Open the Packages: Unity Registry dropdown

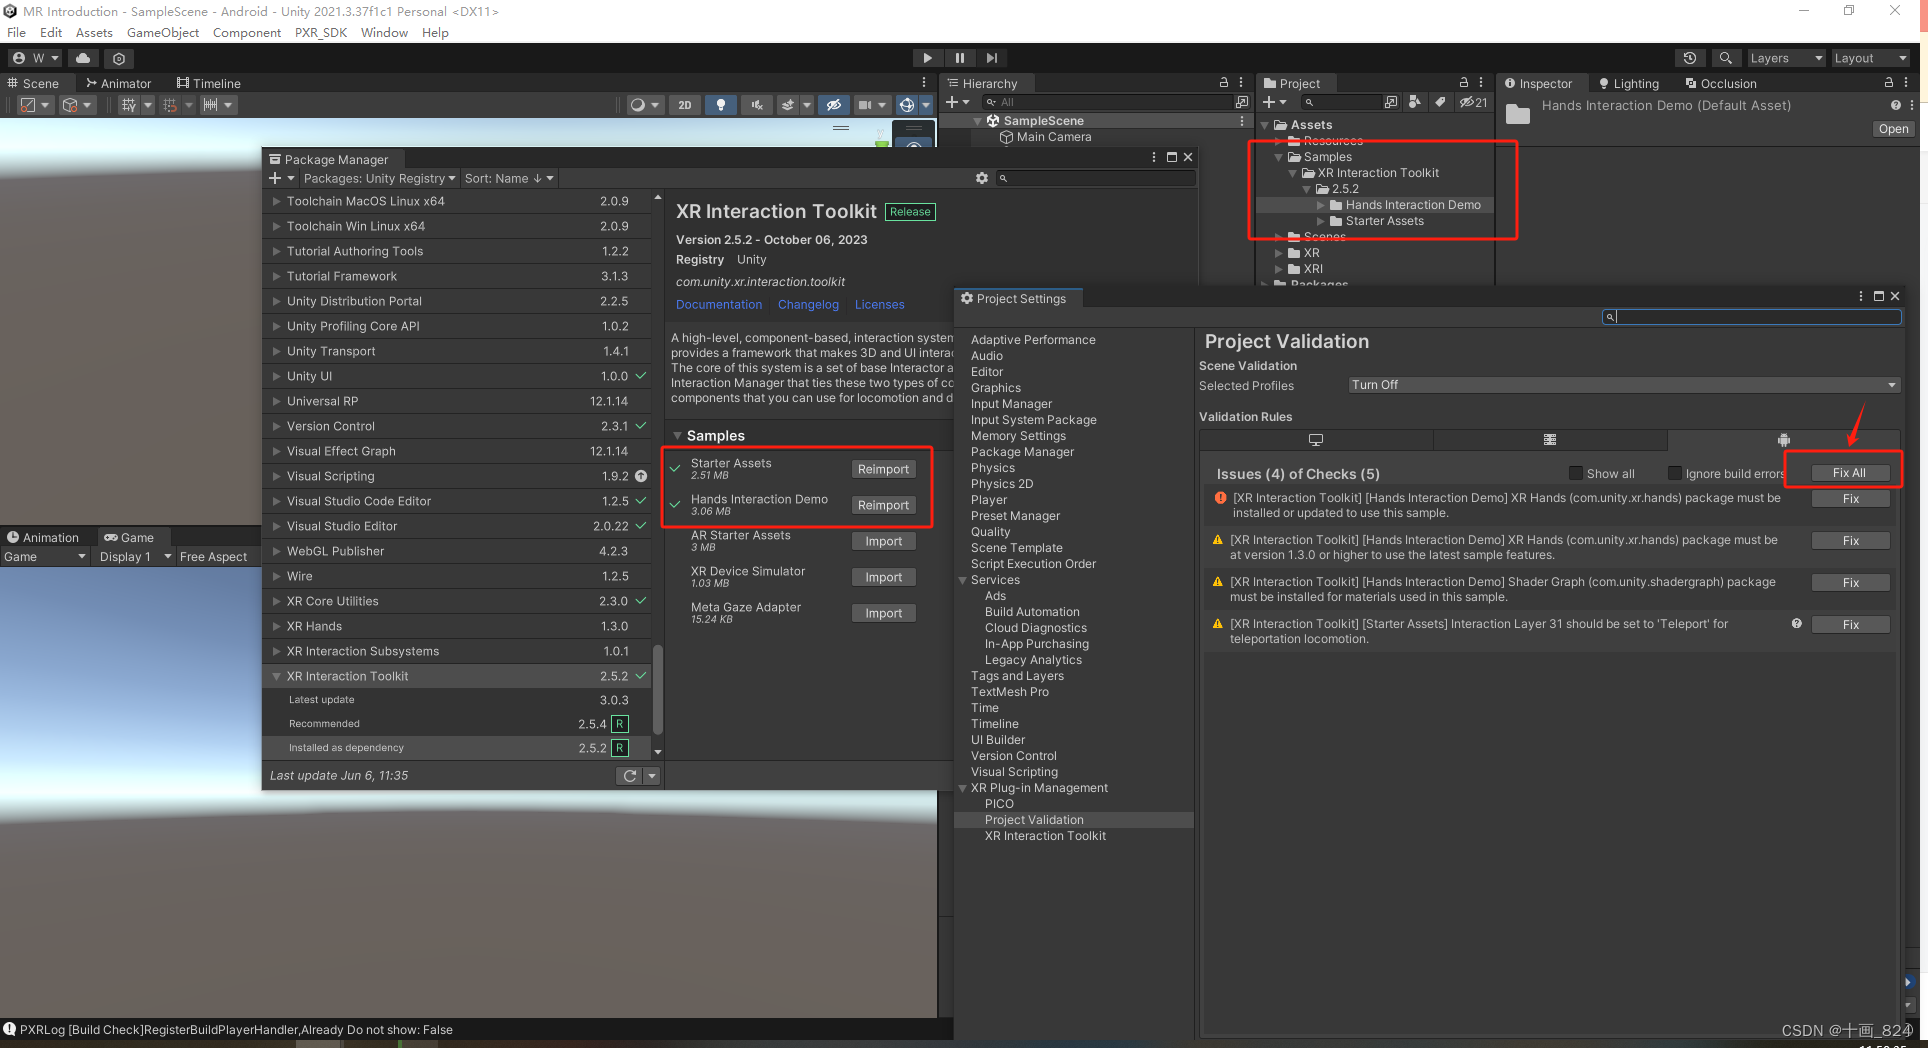tap(379, 178)
